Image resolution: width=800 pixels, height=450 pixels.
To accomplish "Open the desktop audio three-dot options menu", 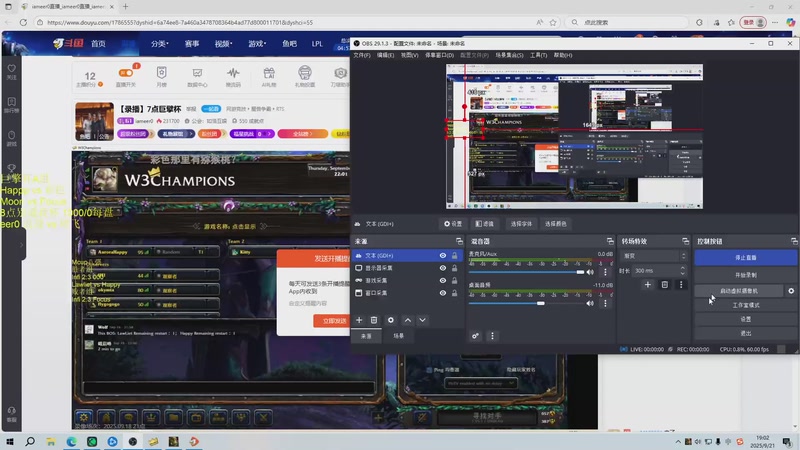I will 605,304.
